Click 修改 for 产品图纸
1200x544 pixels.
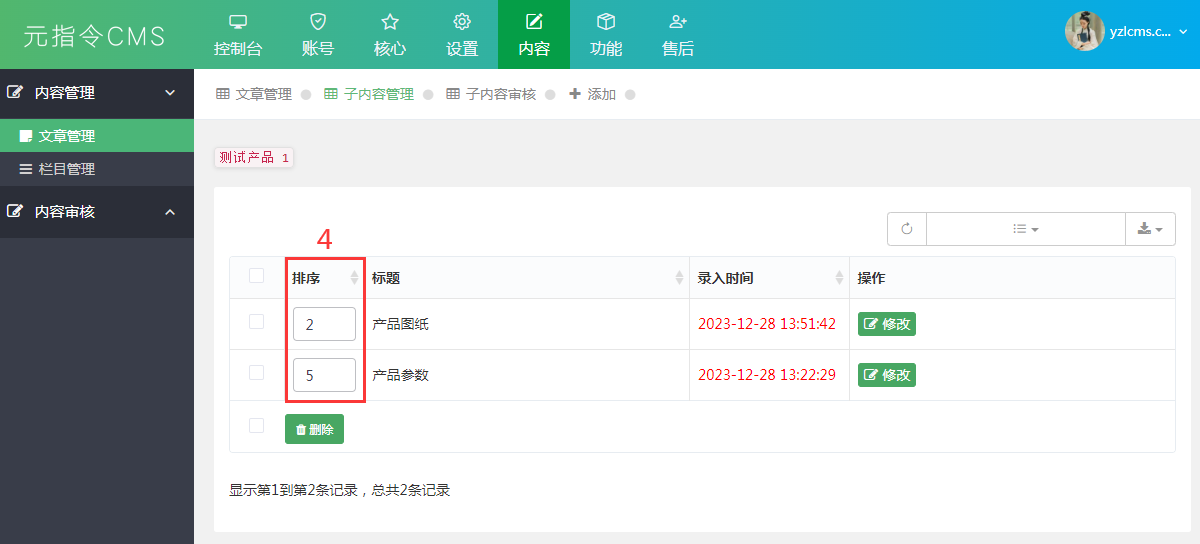887,324
